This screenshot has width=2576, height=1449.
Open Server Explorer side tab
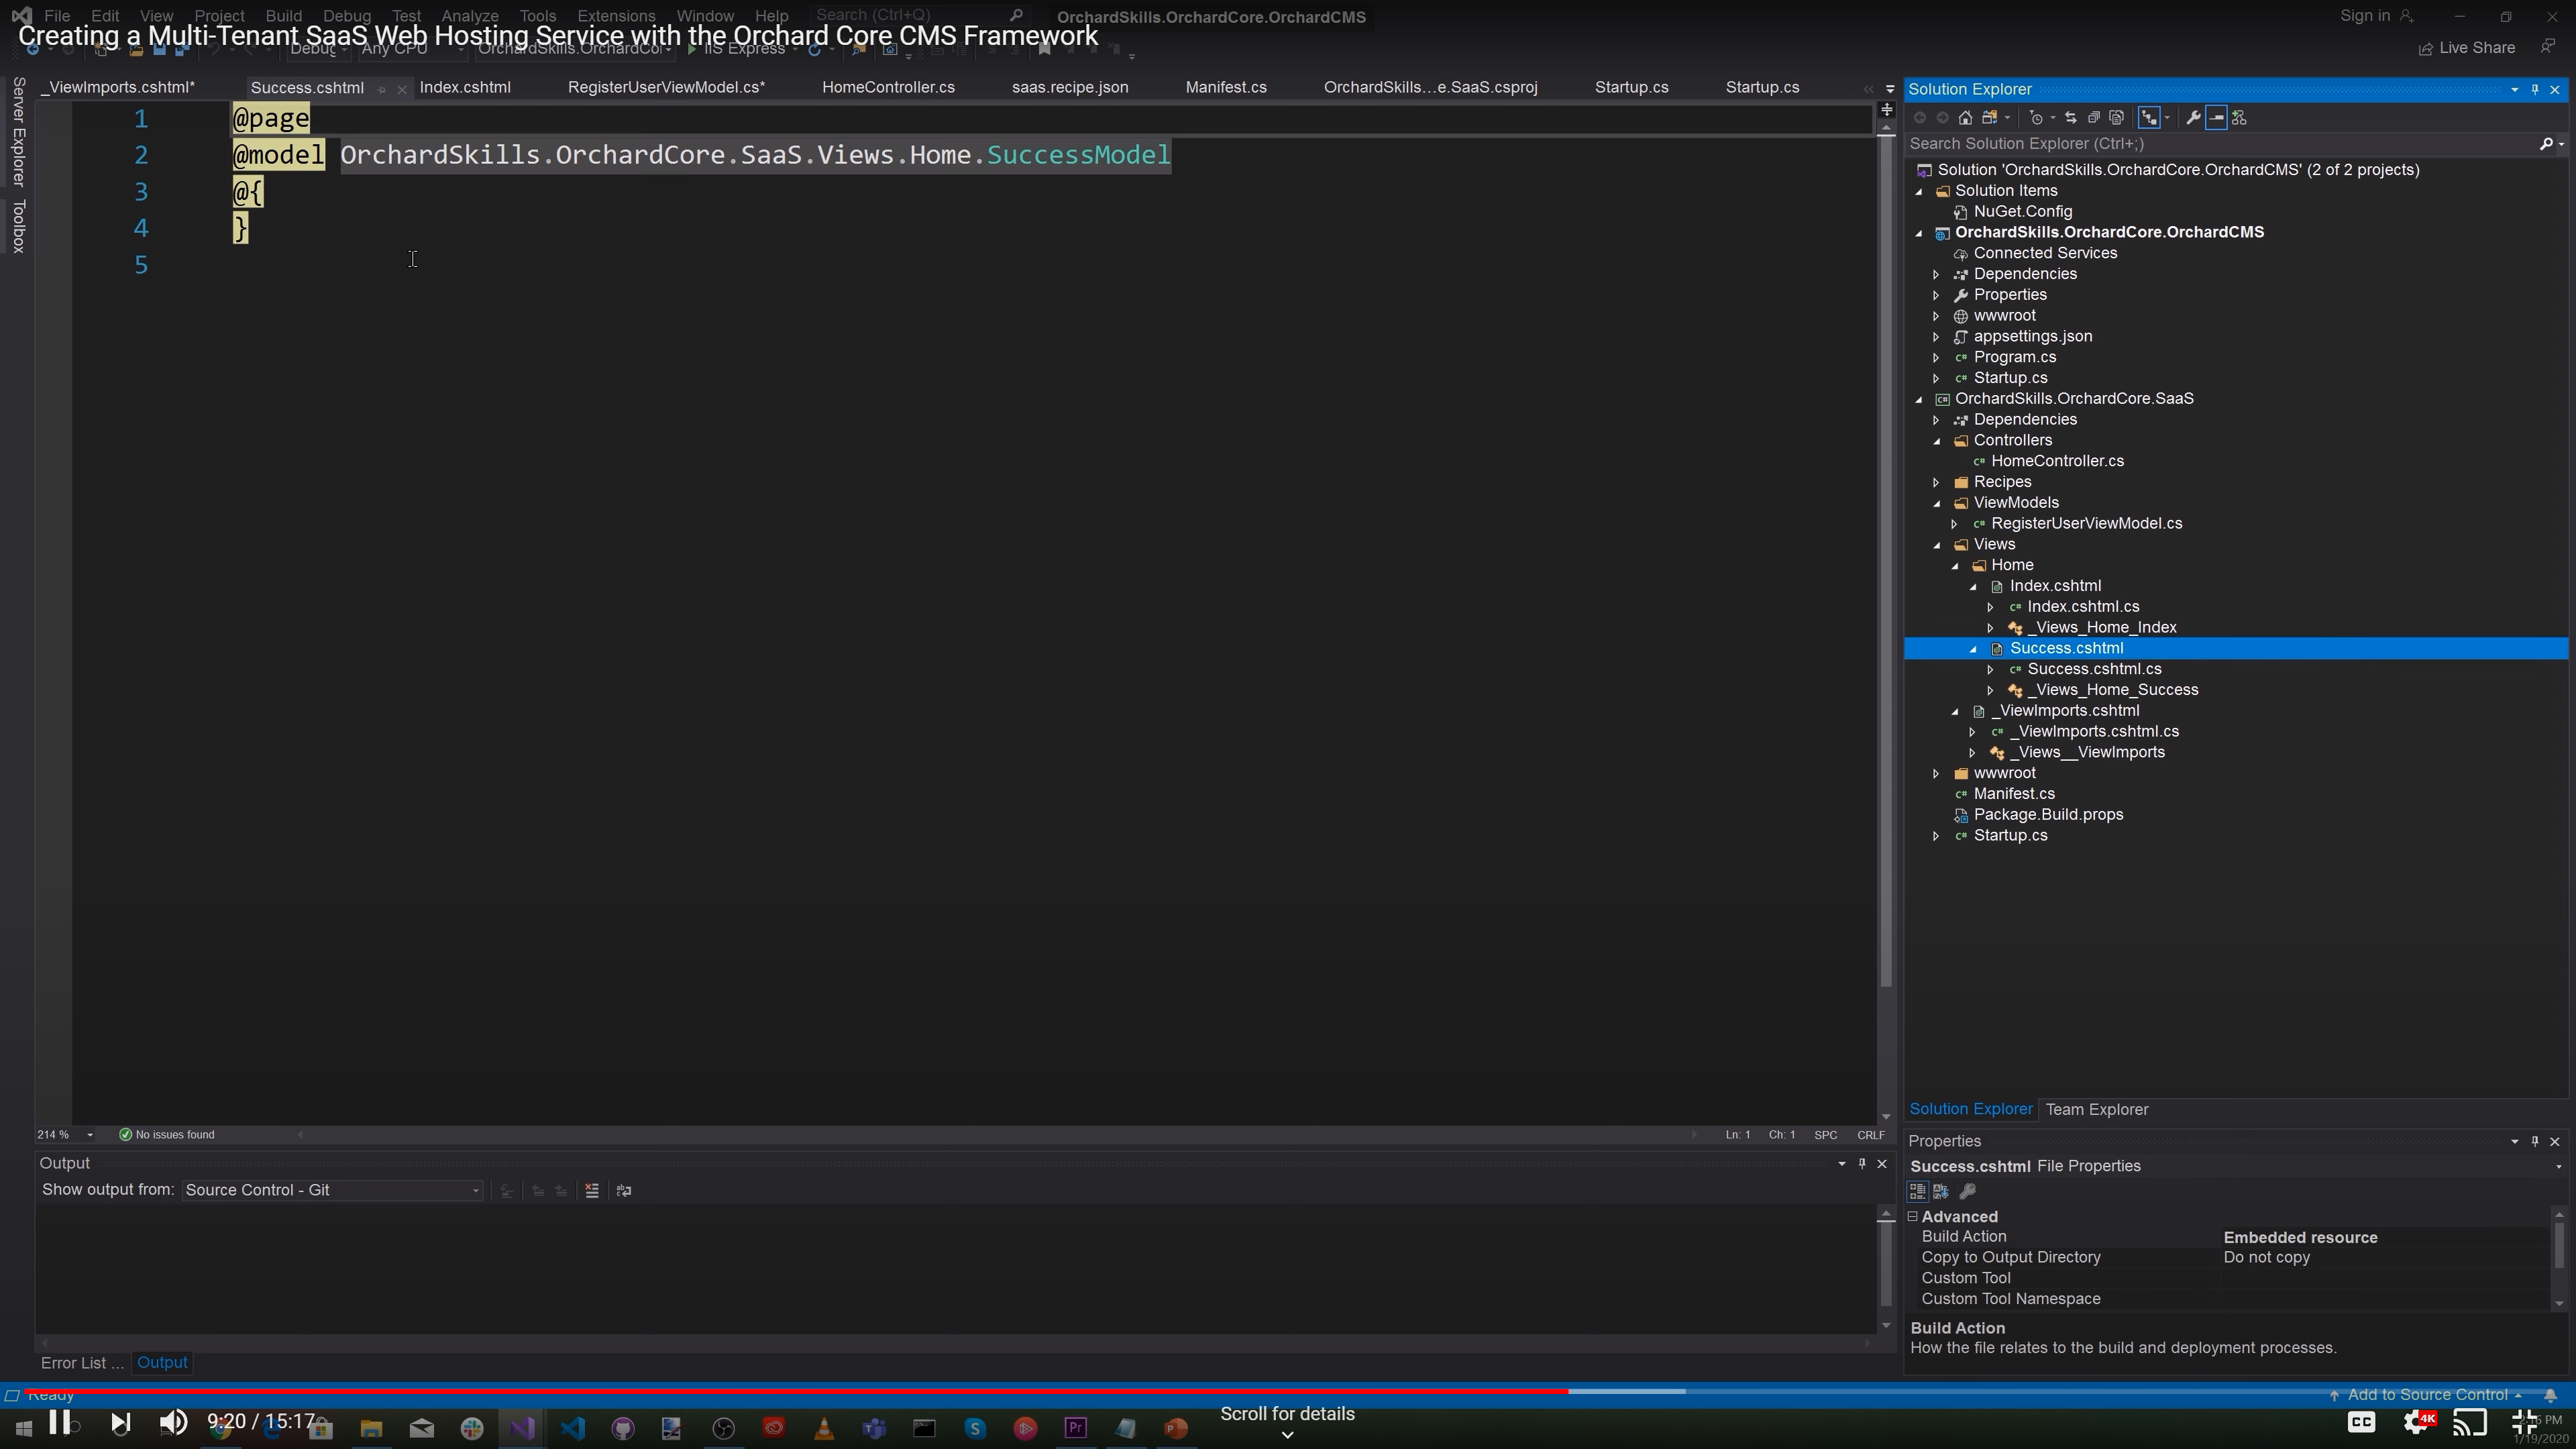(x=18, y=132)
